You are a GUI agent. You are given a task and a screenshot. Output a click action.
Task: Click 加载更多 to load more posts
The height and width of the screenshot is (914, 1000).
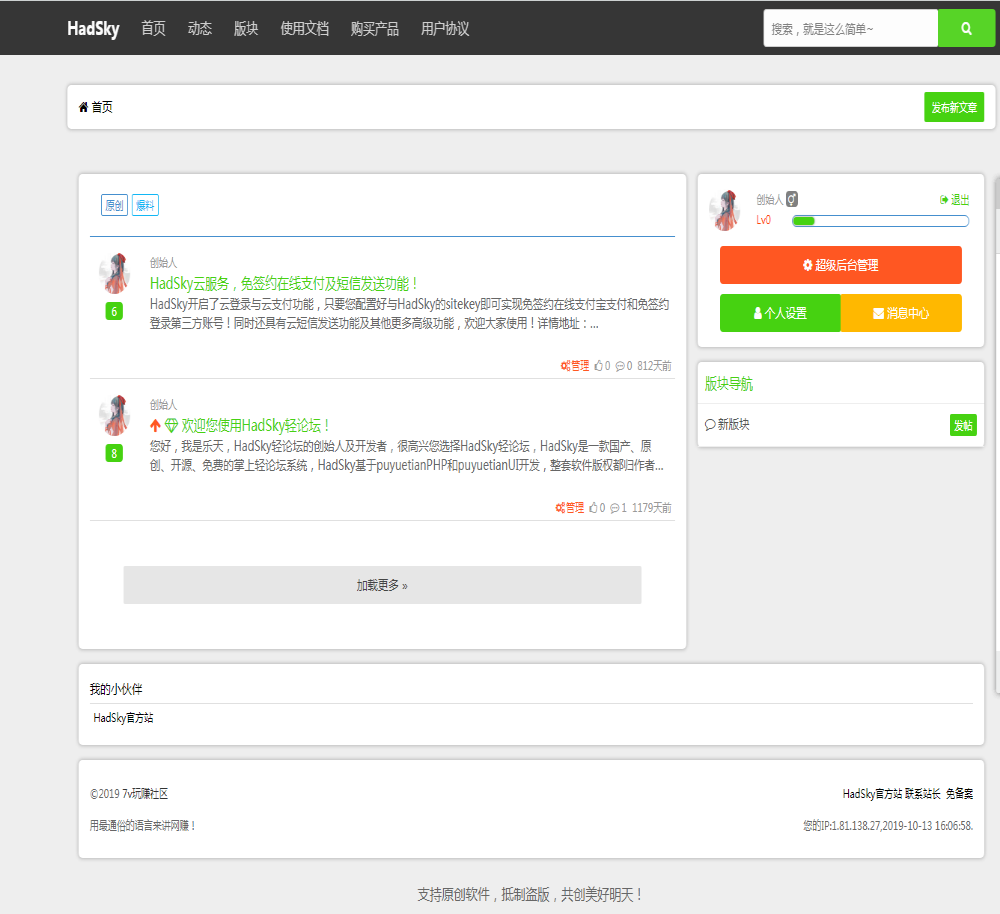[382, 585]
